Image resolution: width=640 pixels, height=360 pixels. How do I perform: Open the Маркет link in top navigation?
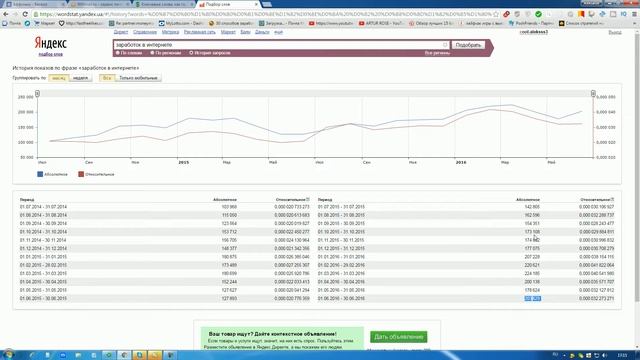click(228, 32)
